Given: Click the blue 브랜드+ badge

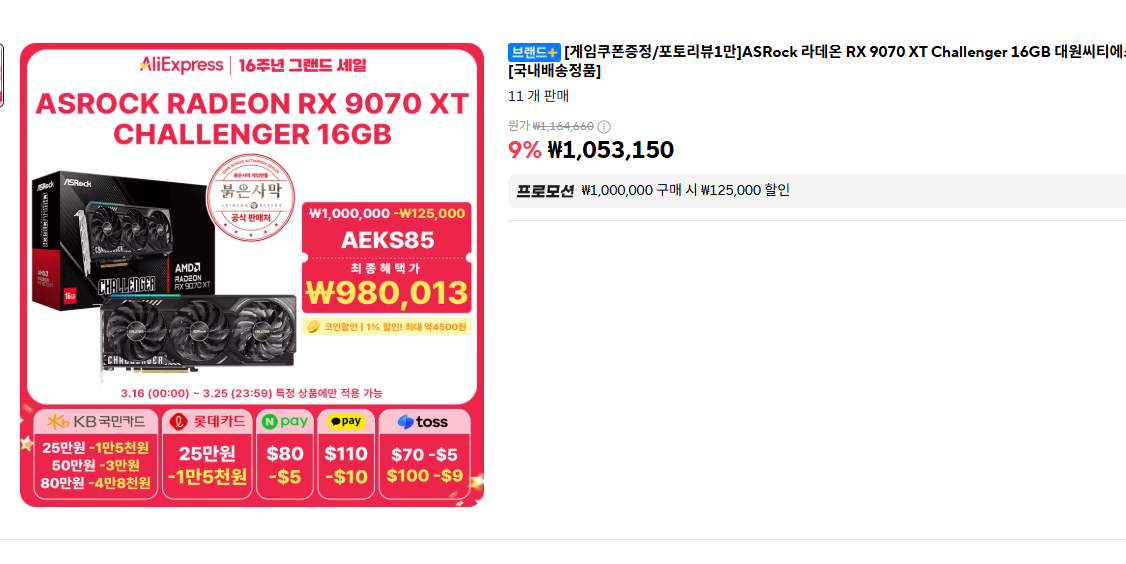Looking at the screenshot, I should (534, 52).
